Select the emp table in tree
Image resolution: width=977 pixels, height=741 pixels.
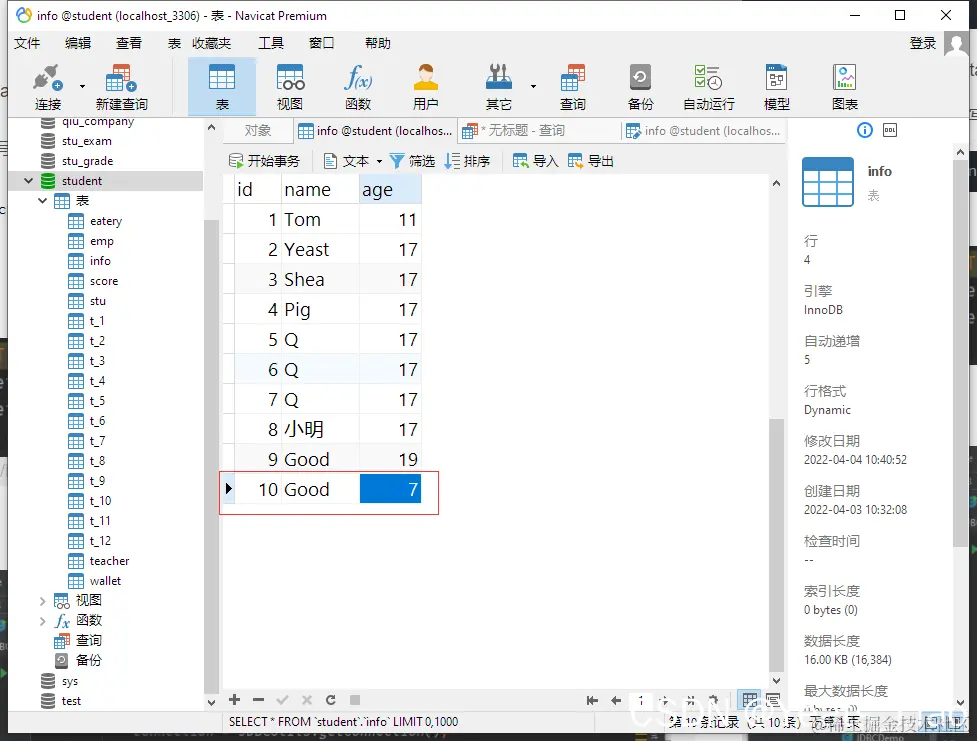pos(102,241)
